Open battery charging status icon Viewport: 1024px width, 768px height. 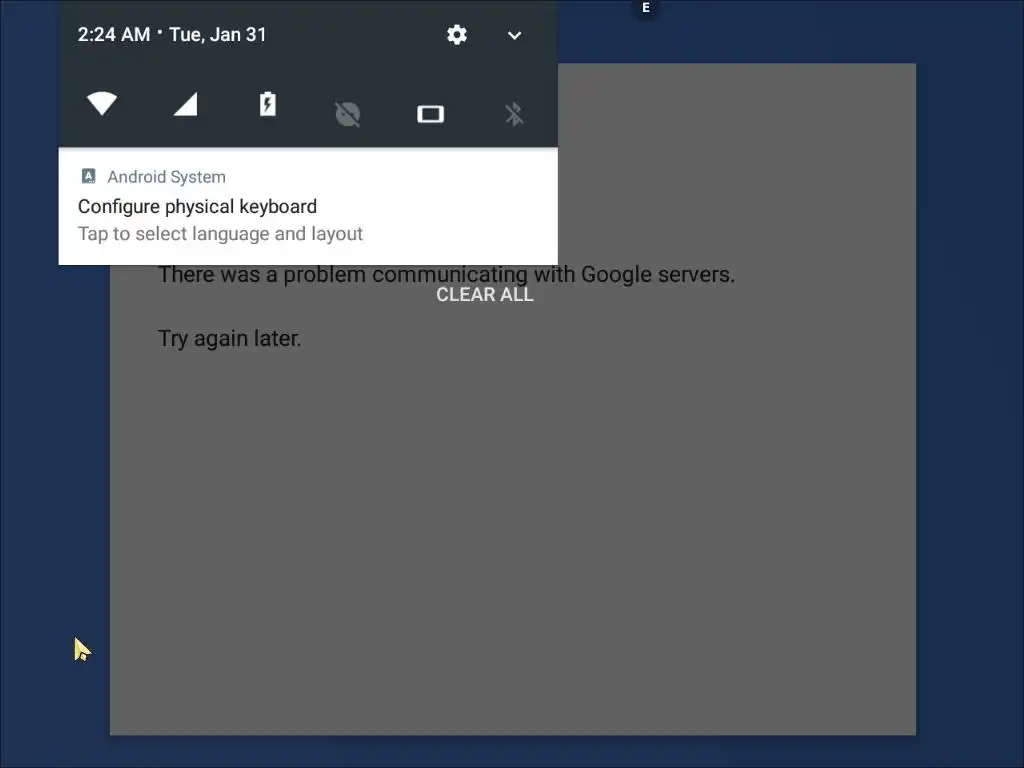click(x=268, y=104)
